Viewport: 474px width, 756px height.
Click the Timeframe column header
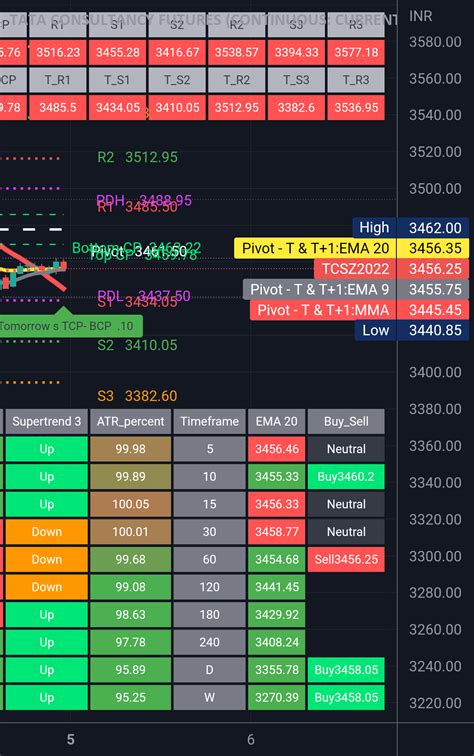(209, 421)
